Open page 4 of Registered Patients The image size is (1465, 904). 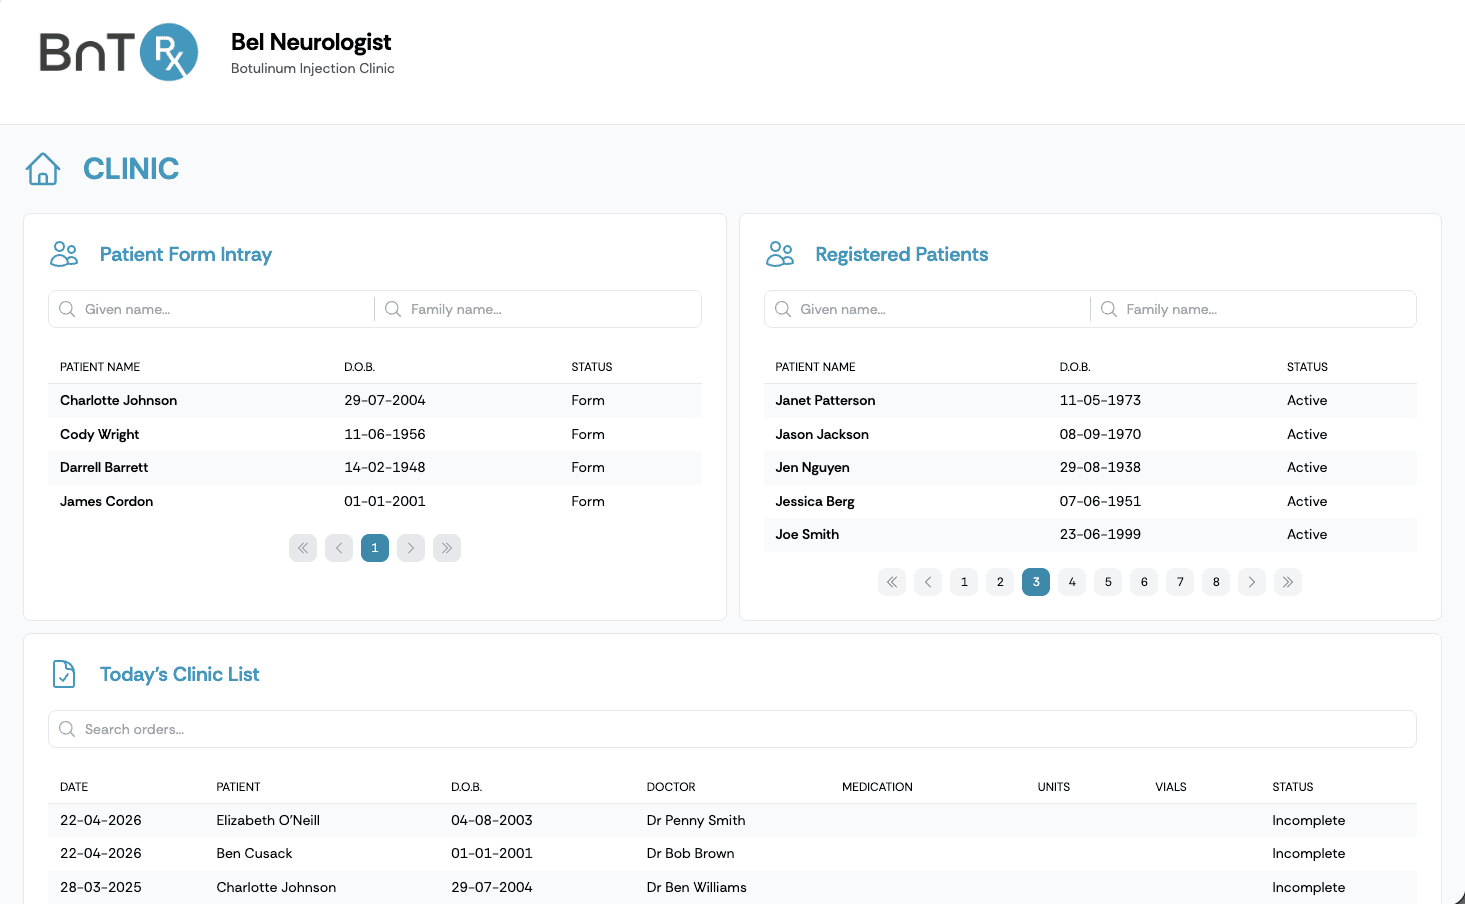(x=1072, y=582)
